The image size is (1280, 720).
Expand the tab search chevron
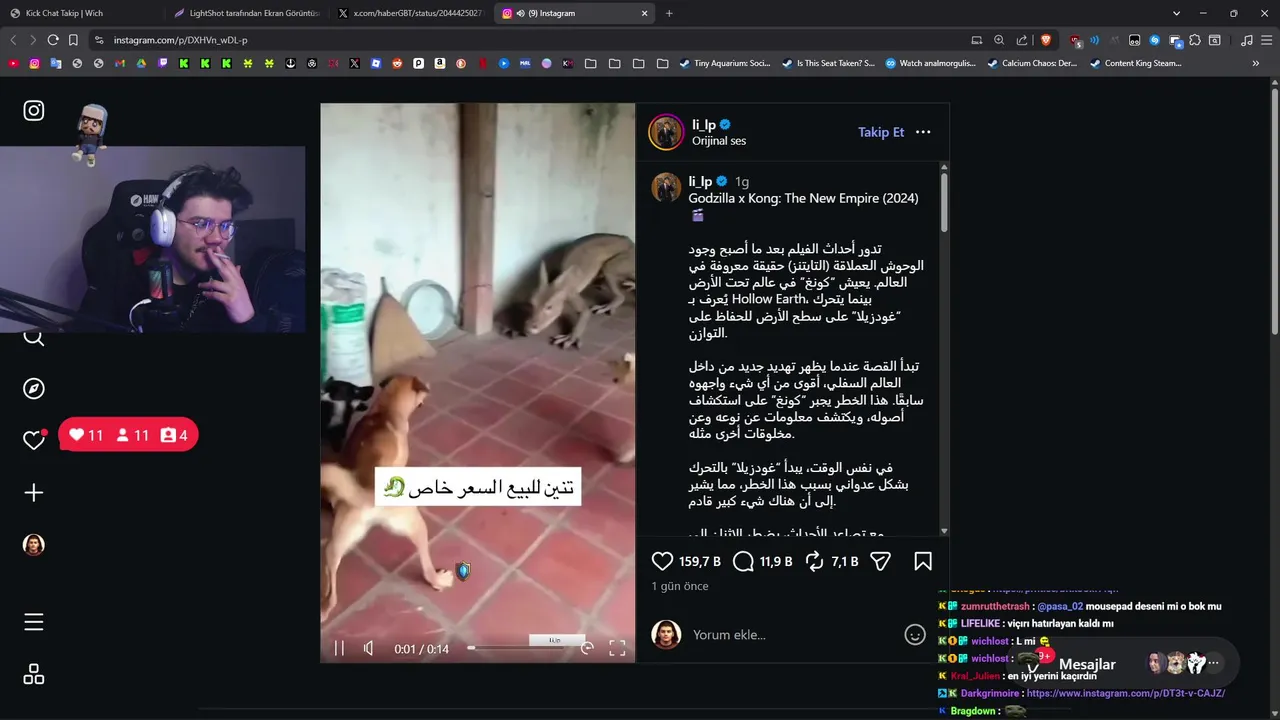[x=1177, y=13]
